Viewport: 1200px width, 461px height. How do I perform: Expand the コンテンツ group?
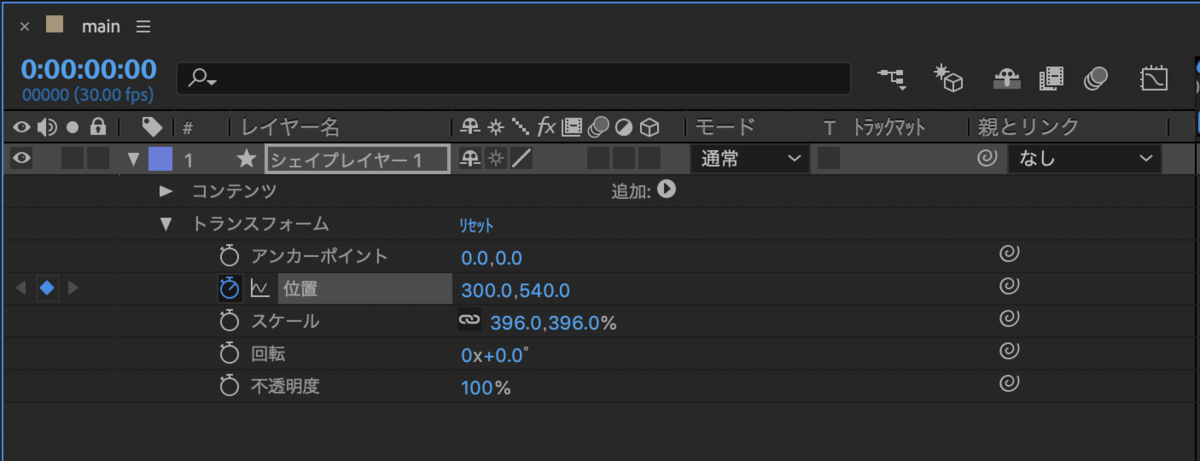(x=166, y=191)
